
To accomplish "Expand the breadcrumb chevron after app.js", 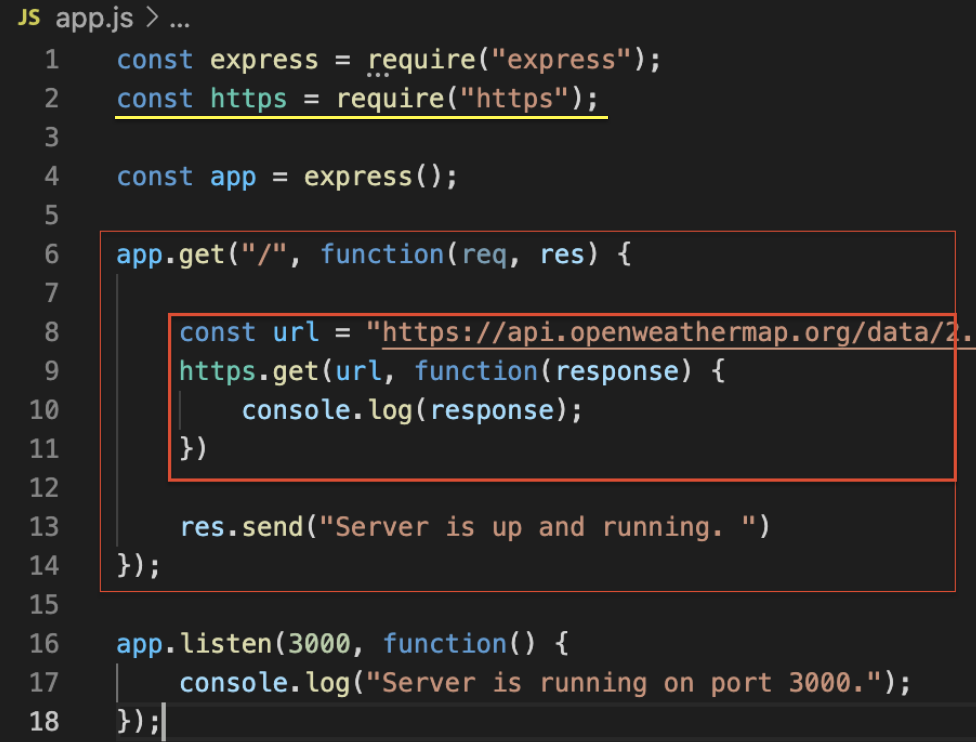I will click(152, 17).
